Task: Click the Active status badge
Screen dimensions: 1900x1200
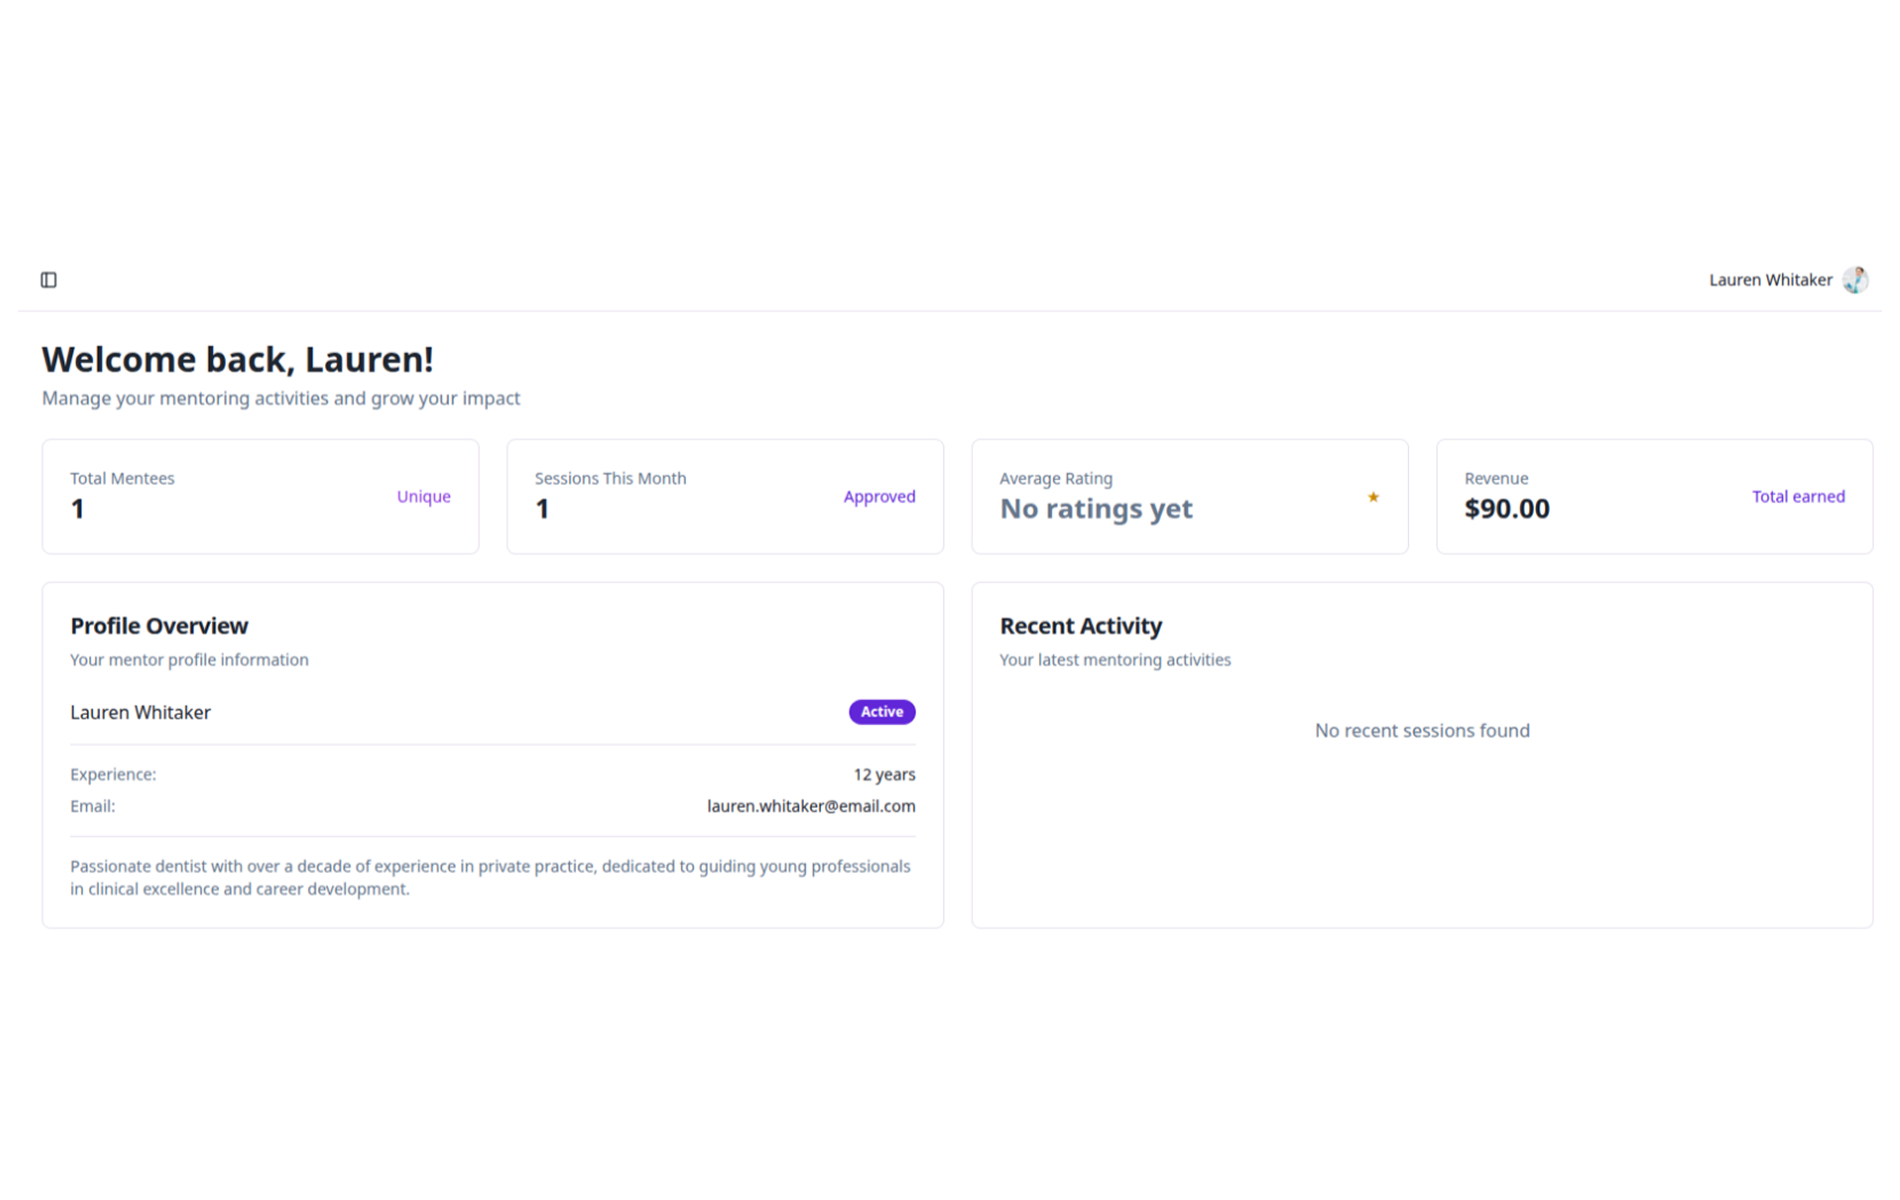Action: (881, 712)
